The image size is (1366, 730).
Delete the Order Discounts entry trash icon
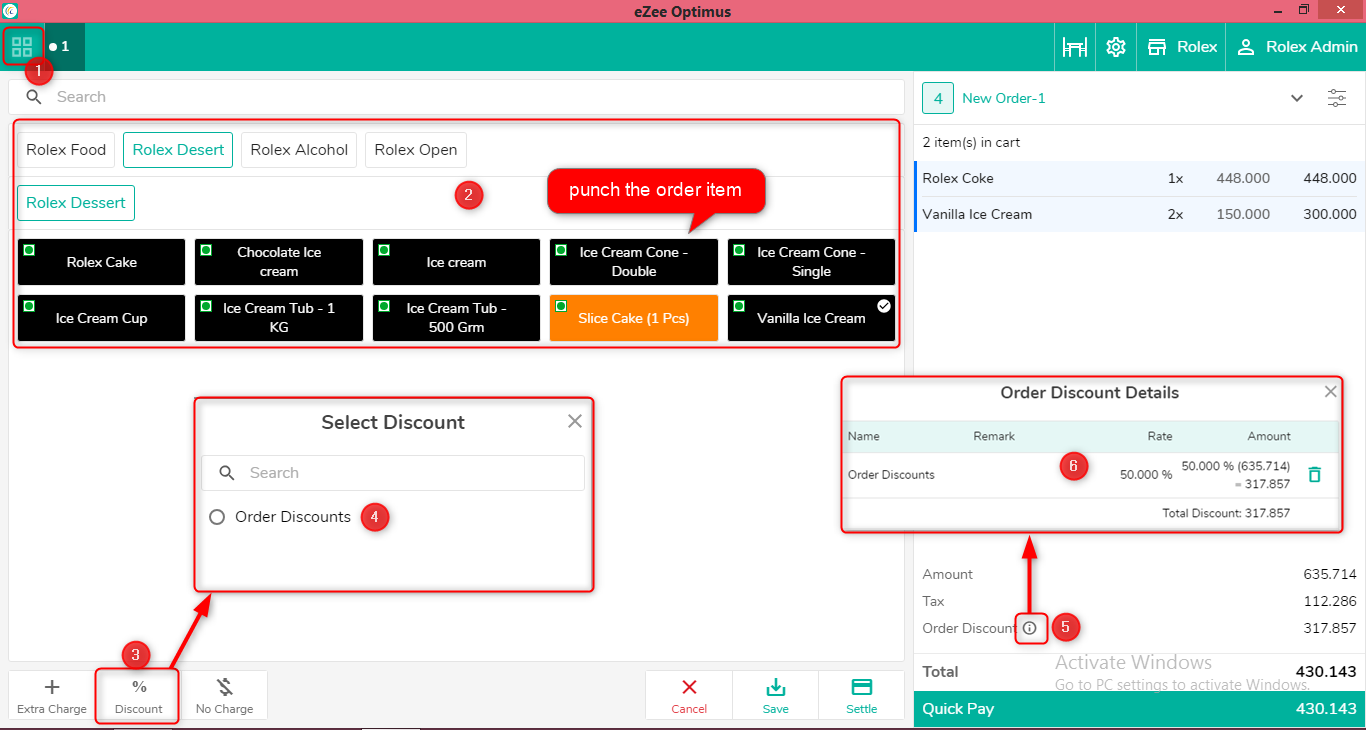tap(1315, 475)
